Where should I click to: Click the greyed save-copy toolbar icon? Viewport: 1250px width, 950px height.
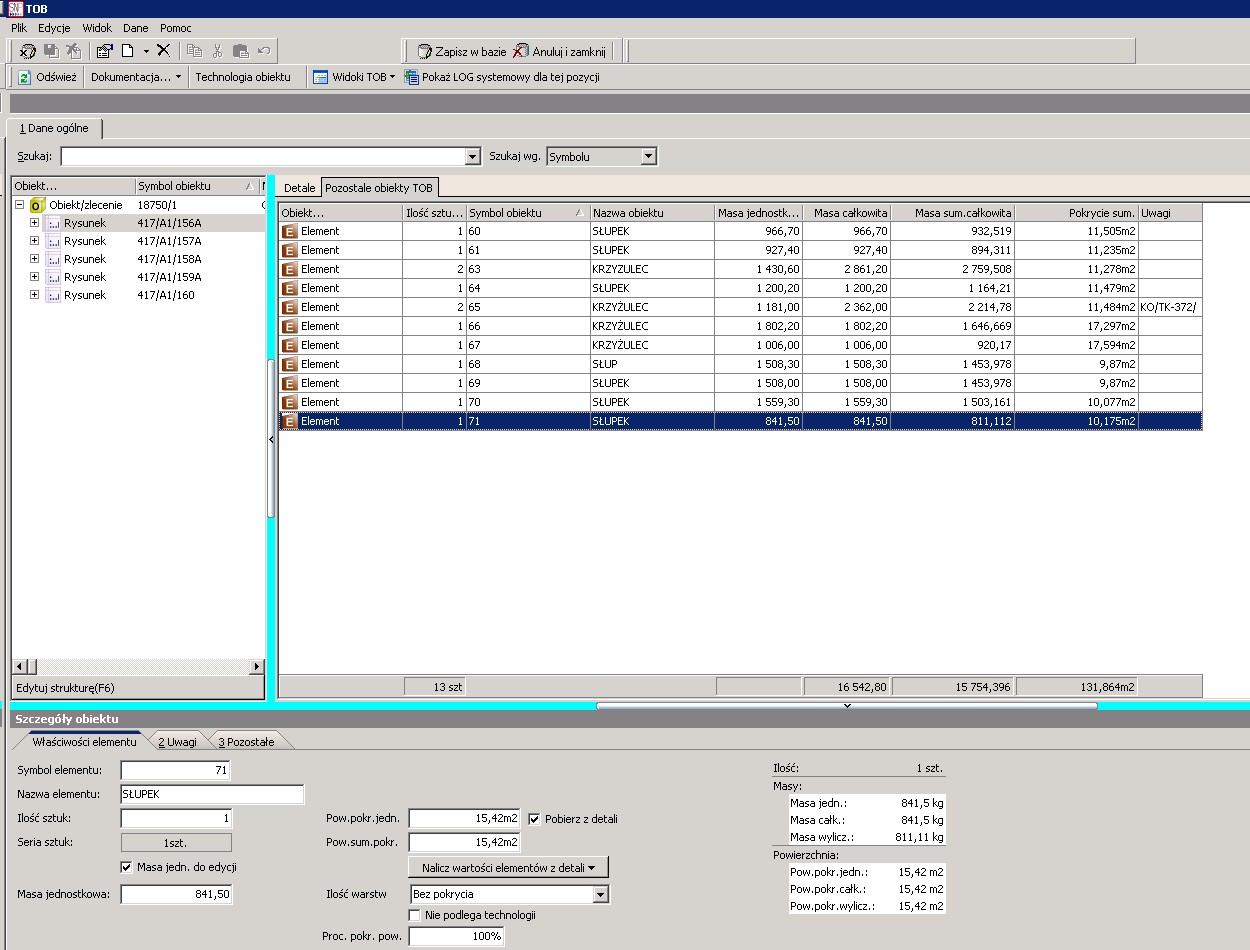click(51, 50)
